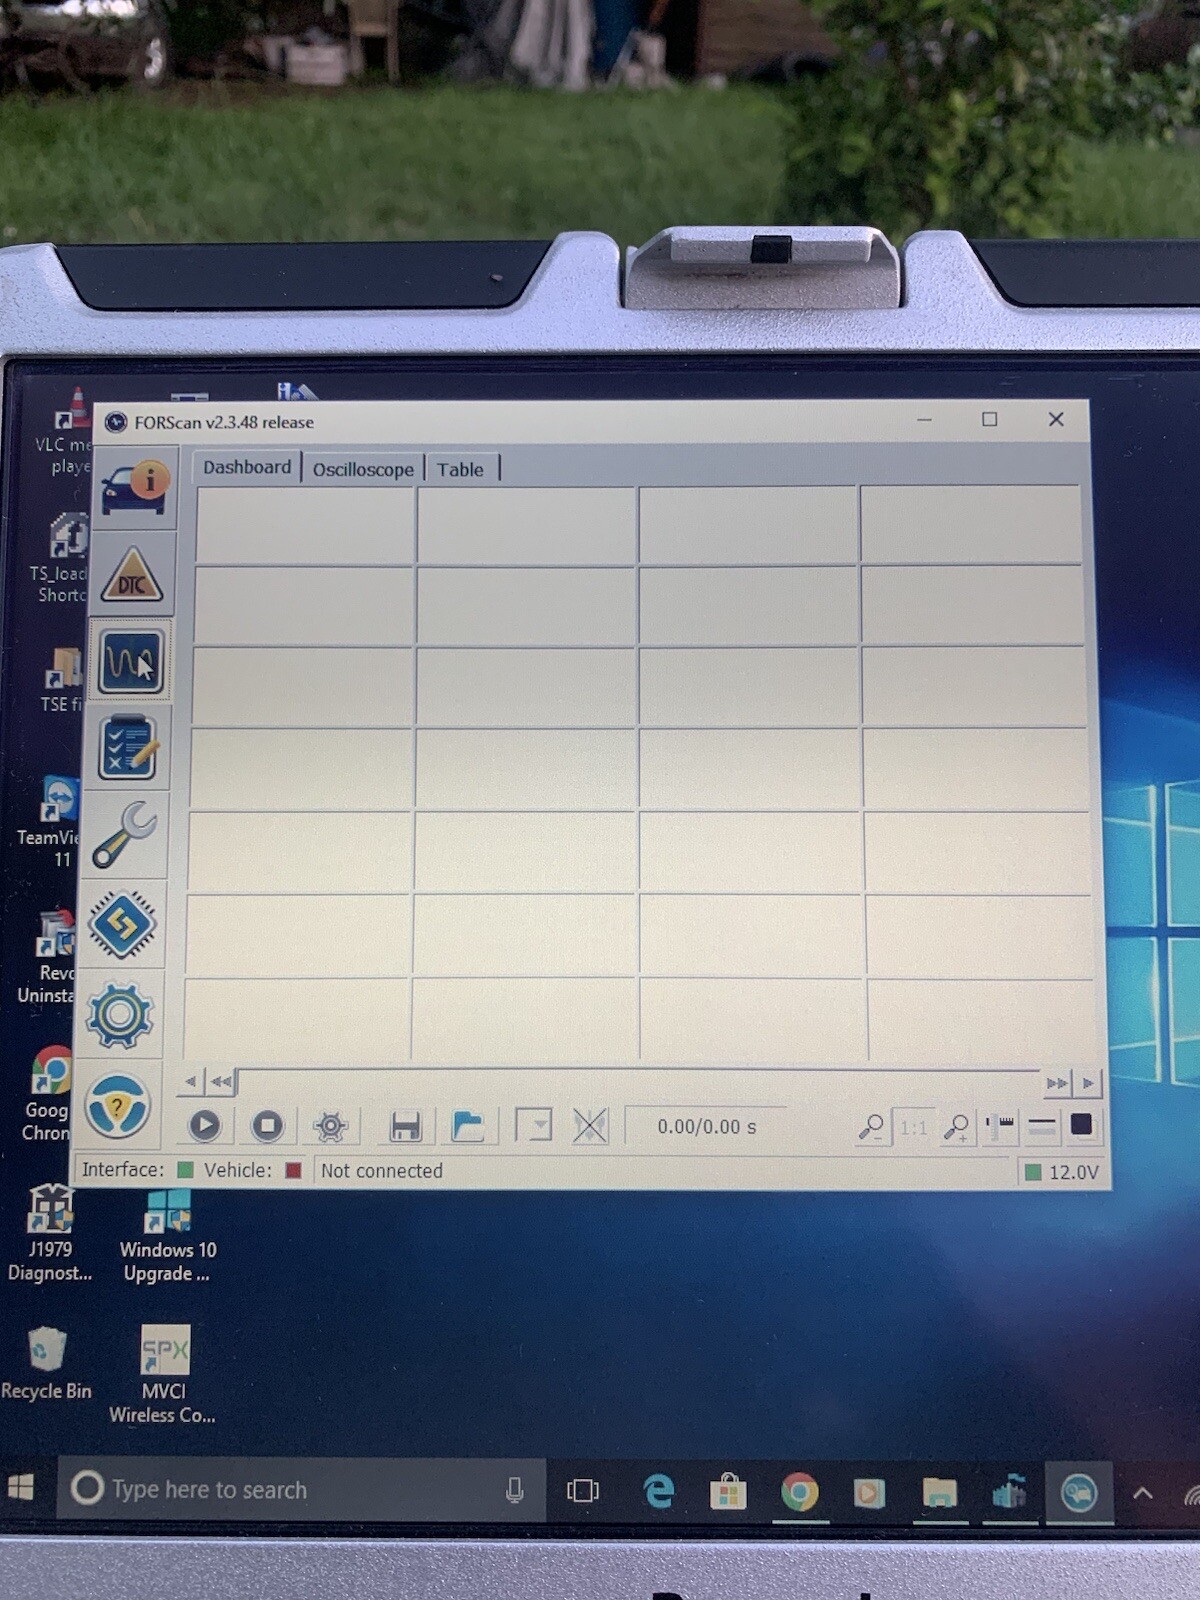Viewport: 1200px width, 1600px height.
Task: Select the Recycle Bin desktop icon
Action: coord(46,1362)
